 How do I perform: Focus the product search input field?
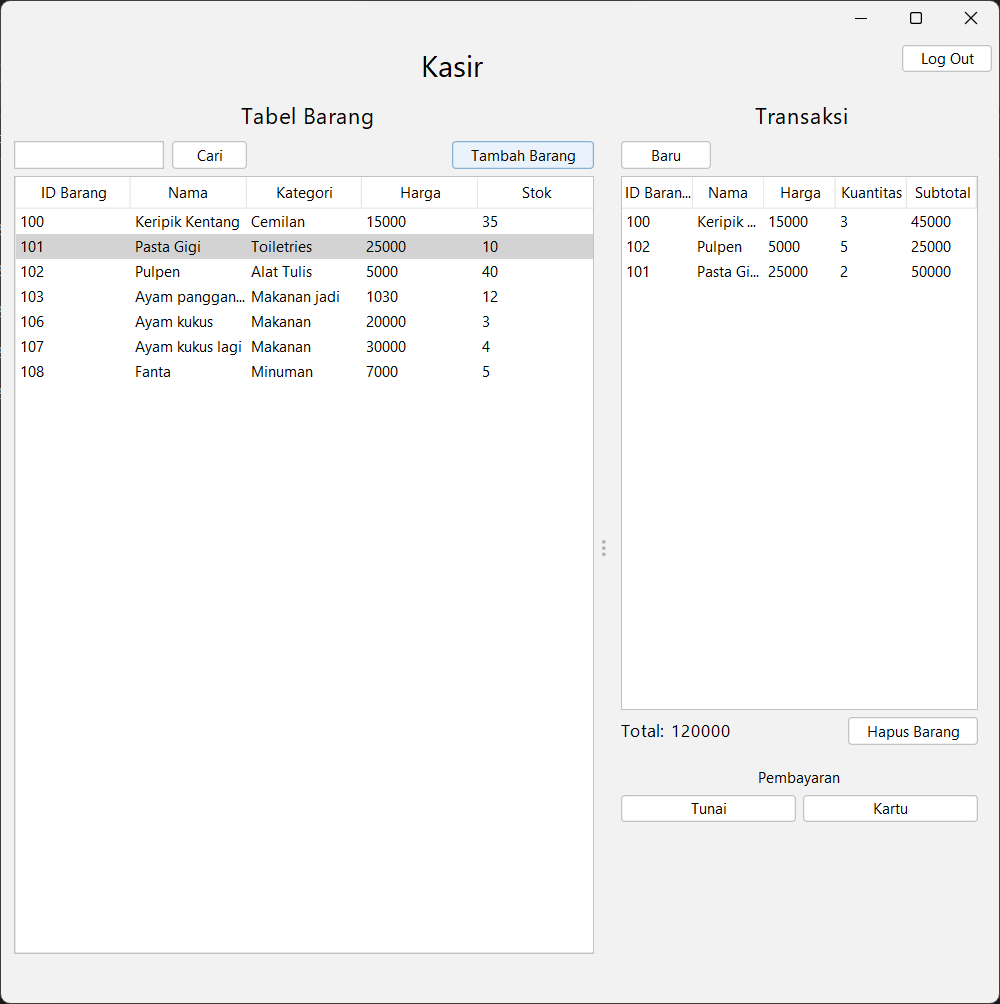coord(89,155)
